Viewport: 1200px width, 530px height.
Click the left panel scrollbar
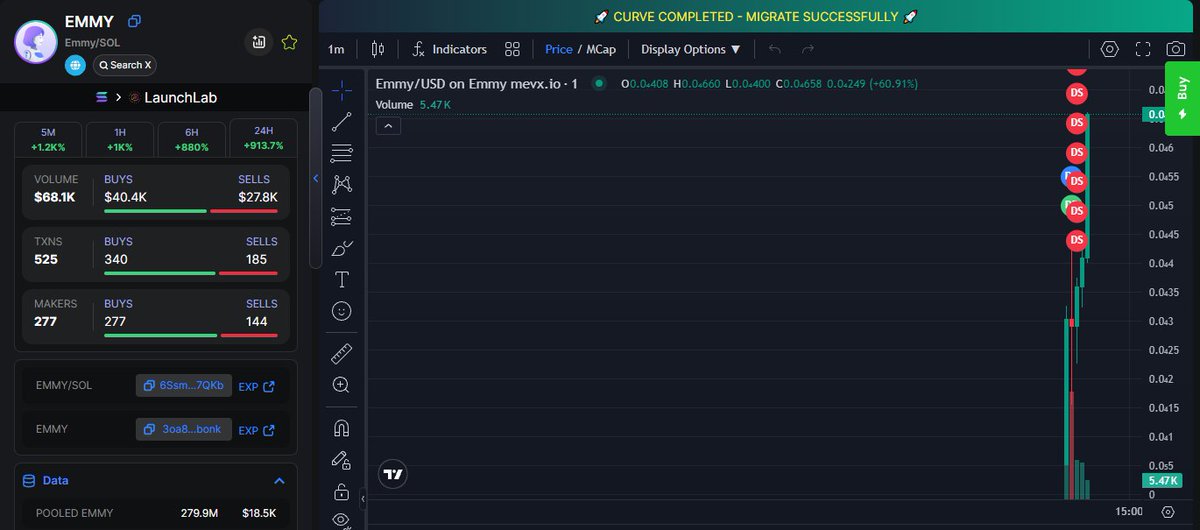pyautogui.click(x=315, y=177)
